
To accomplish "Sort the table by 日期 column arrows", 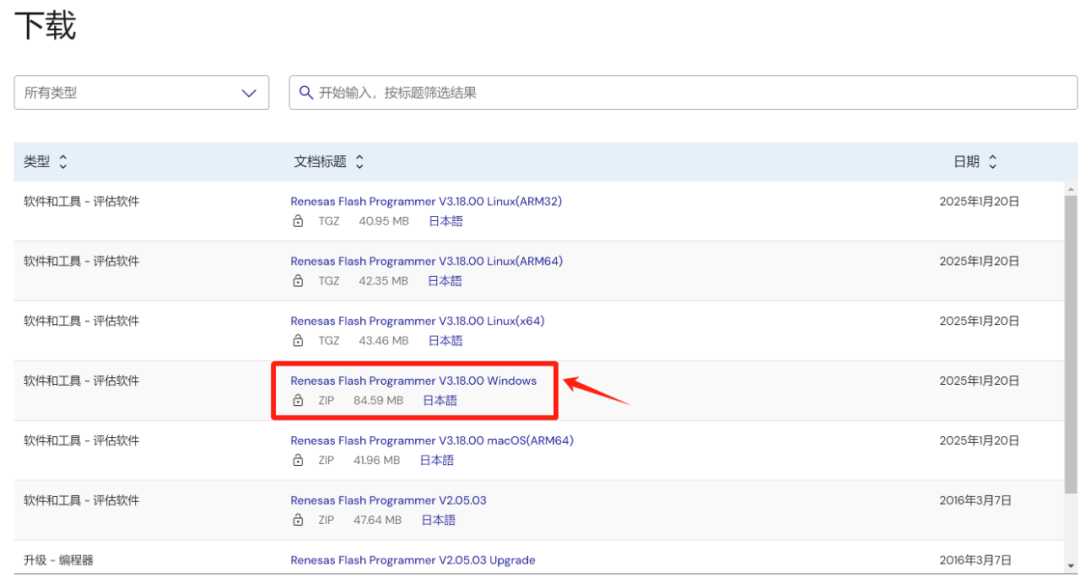I will coord(993,162).
